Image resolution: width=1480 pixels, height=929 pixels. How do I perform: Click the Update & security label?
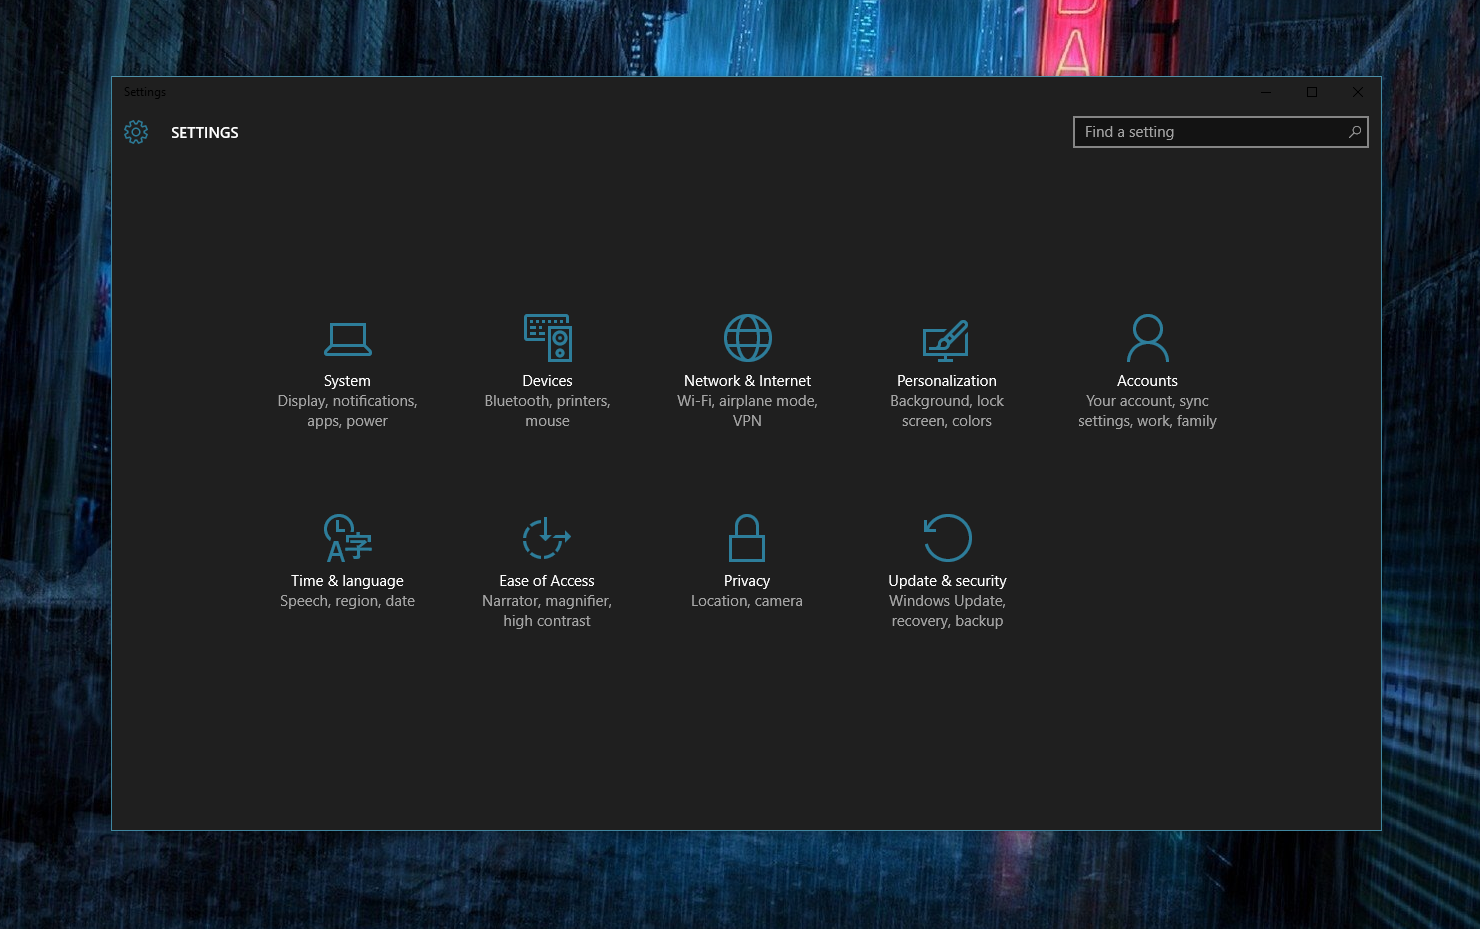pyautogui.click(x=947, y=581)
